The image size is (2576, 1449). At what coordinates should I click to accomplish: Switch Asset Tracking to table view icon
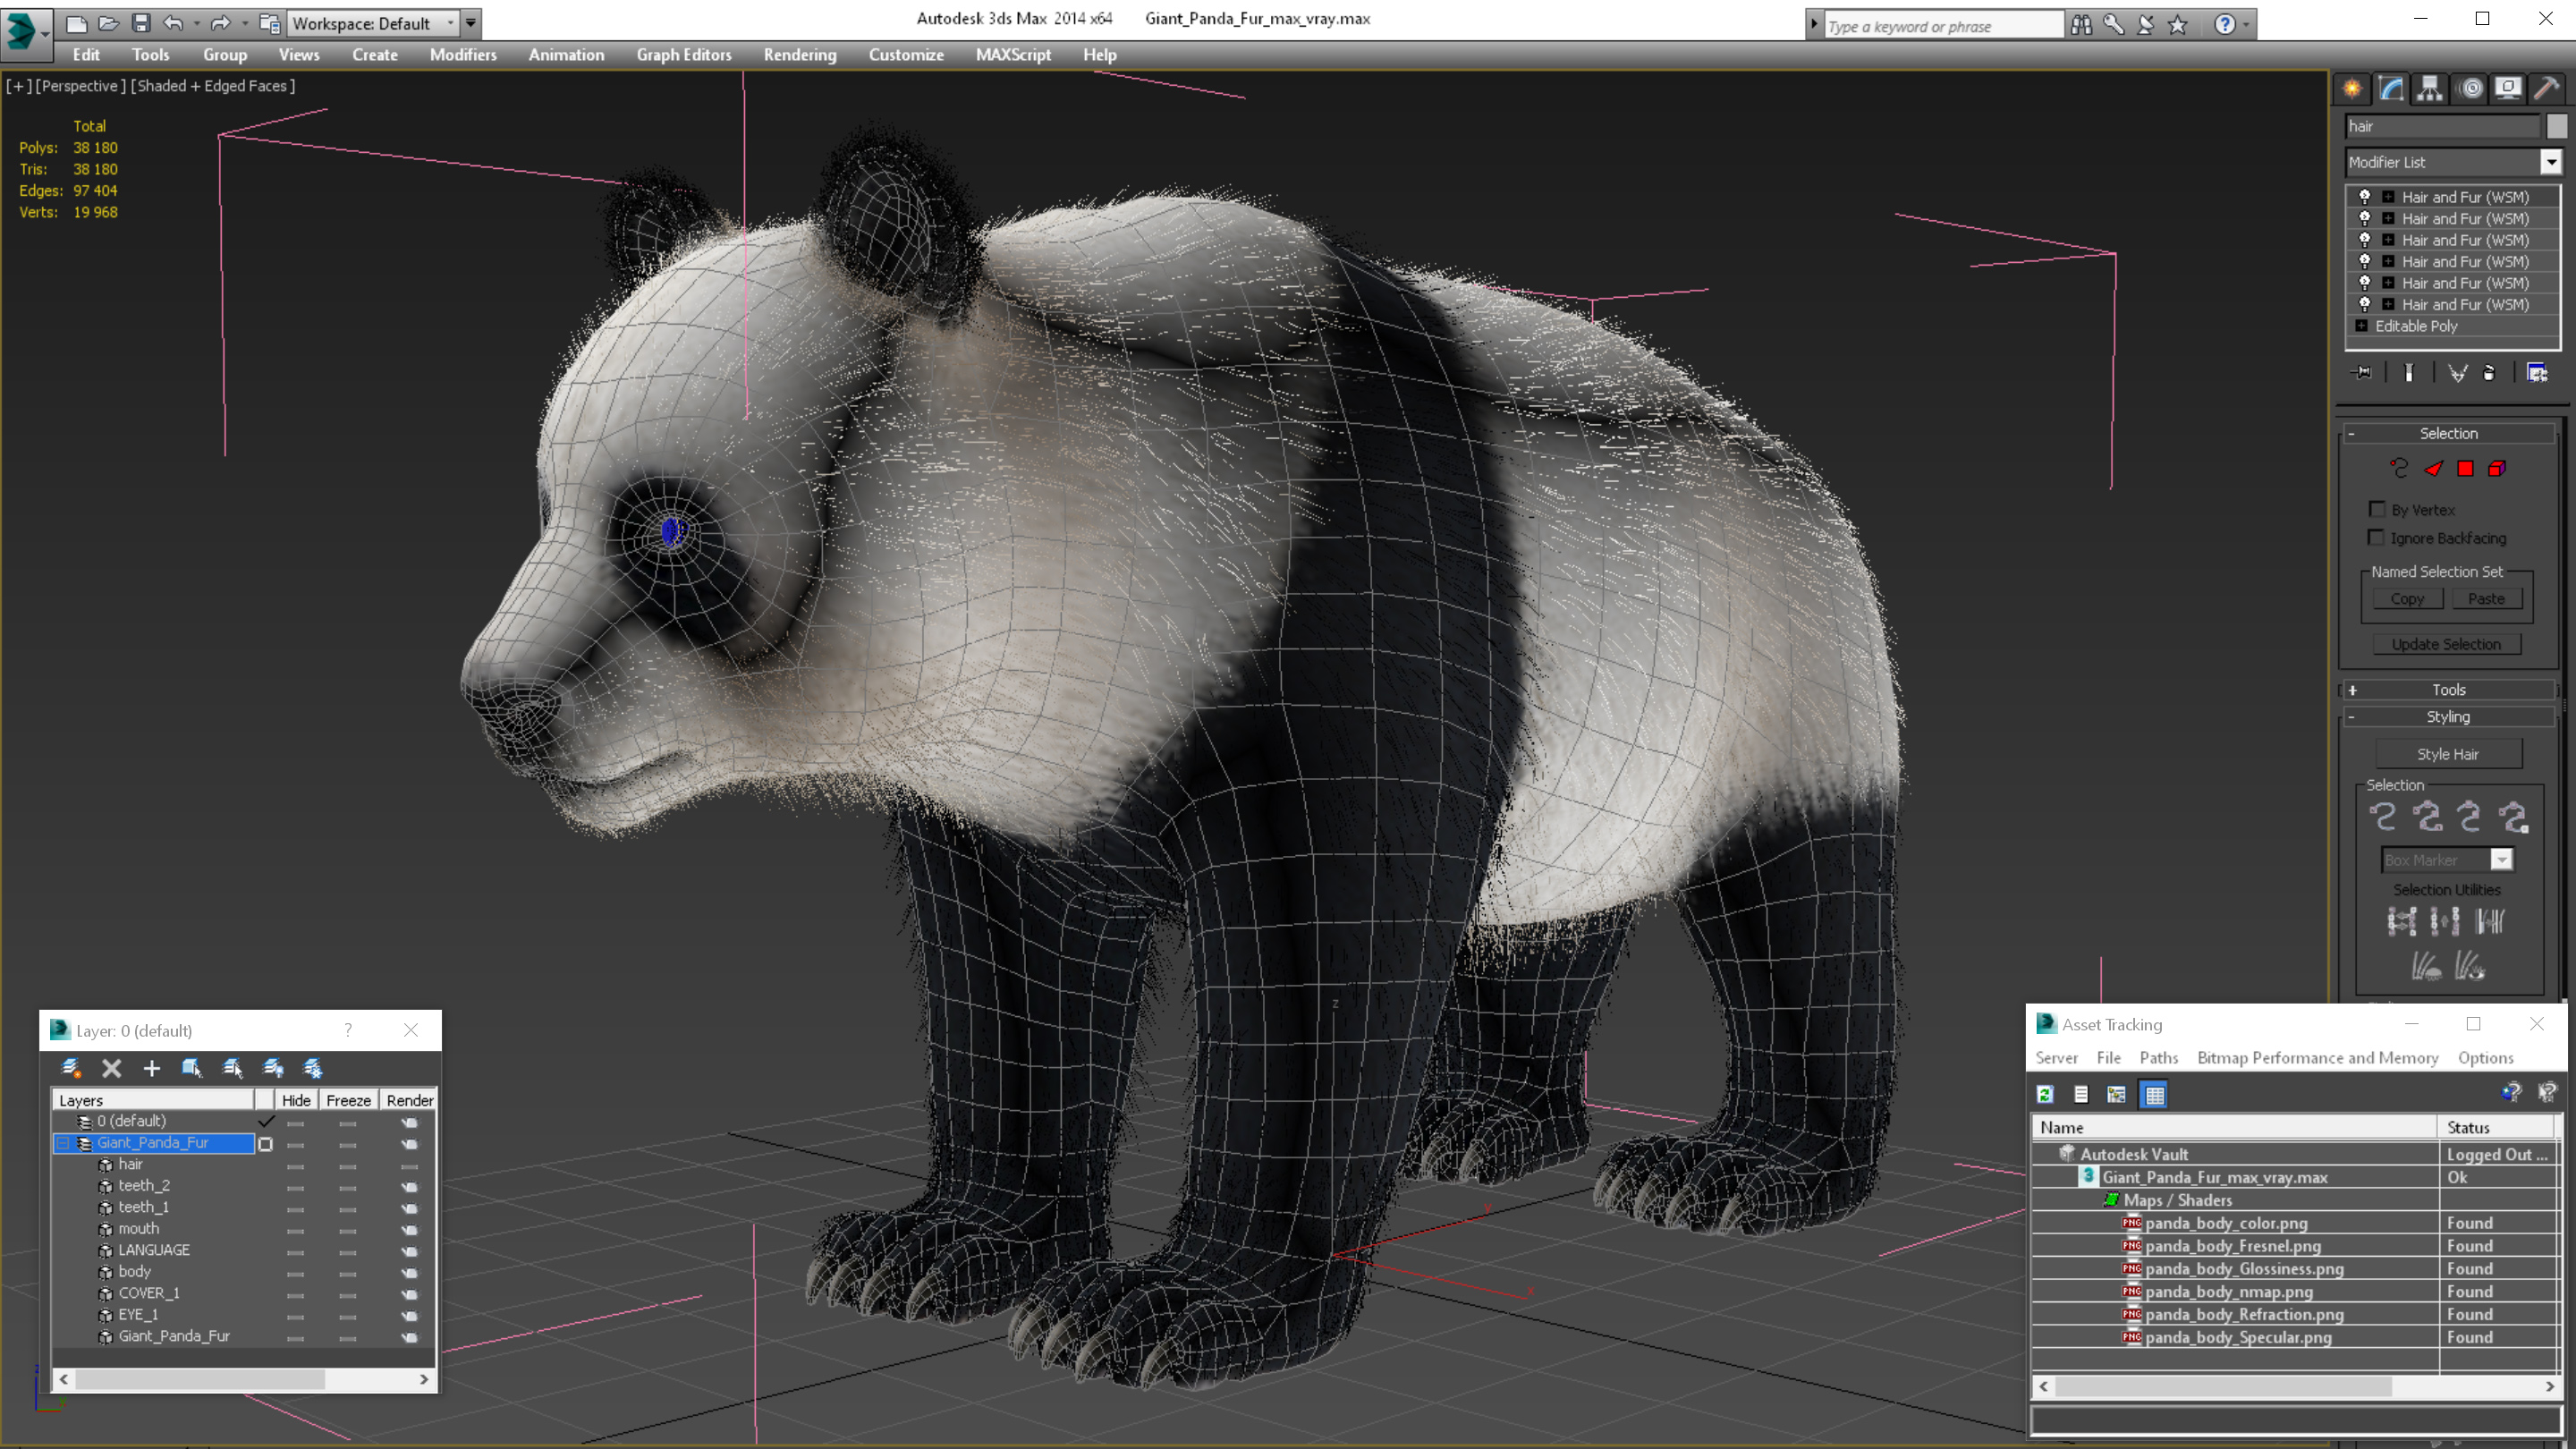coord(2155,1094)
